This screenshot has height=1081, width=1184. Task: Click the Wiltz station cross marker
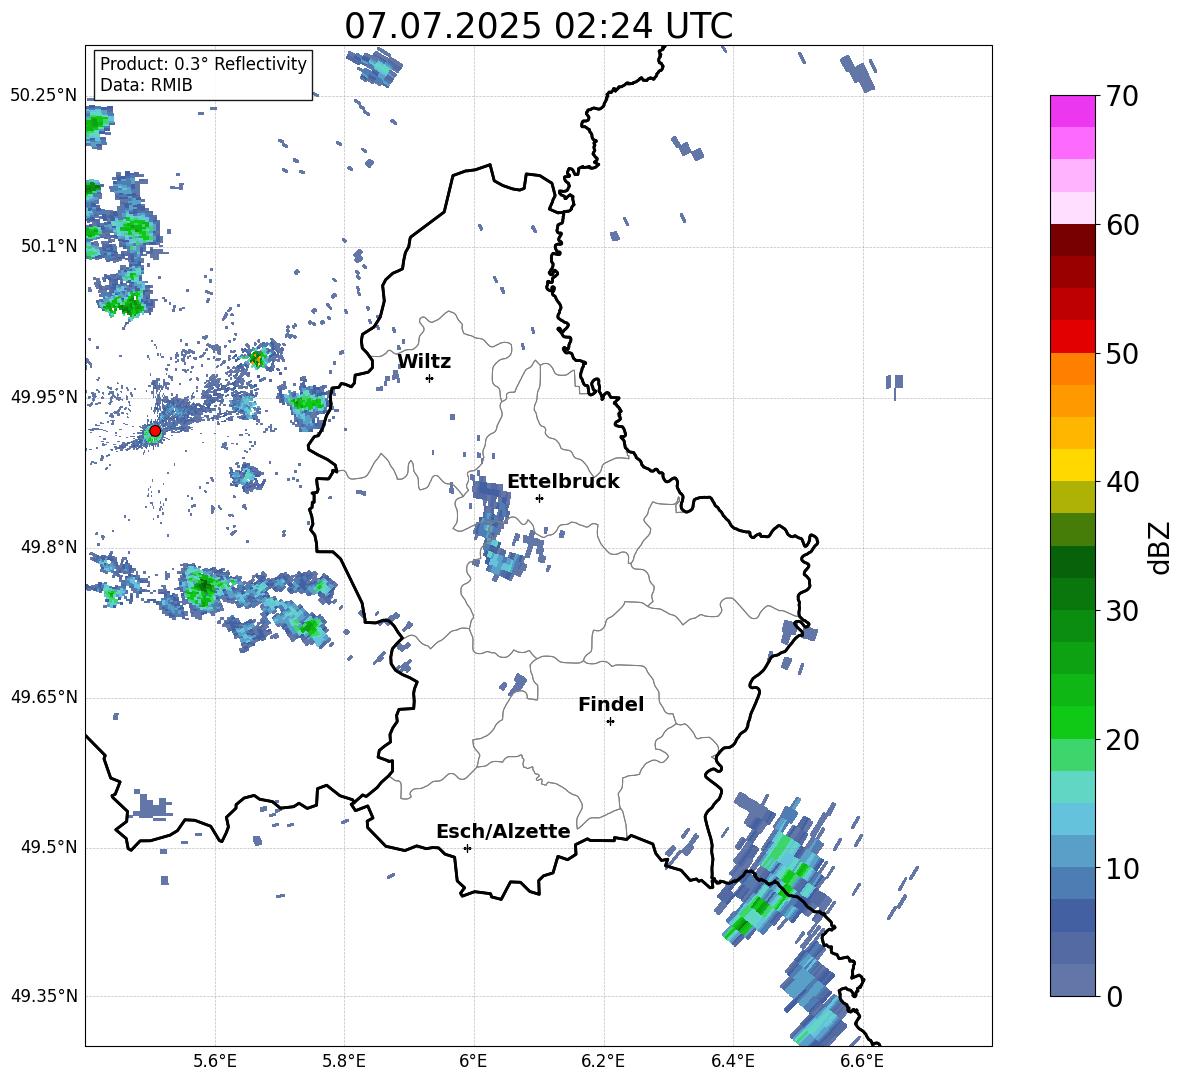pyautogui.click(x=430, y=378)
